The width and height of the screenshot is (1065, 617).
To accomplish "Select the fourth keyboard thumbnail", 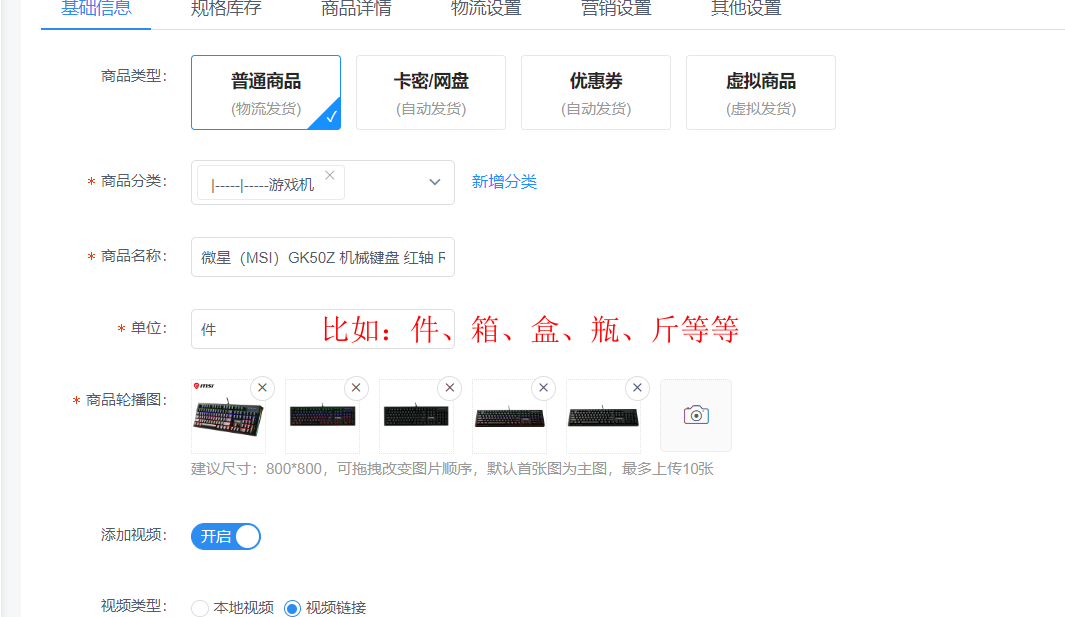I will 509,416.
